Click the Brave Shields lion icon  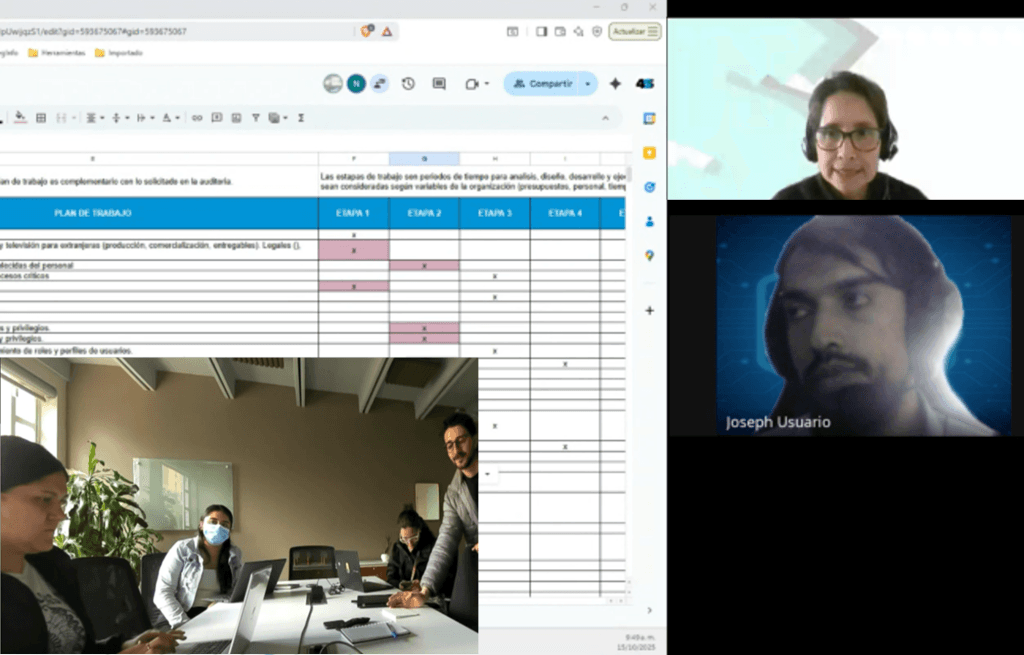[367, 32]
